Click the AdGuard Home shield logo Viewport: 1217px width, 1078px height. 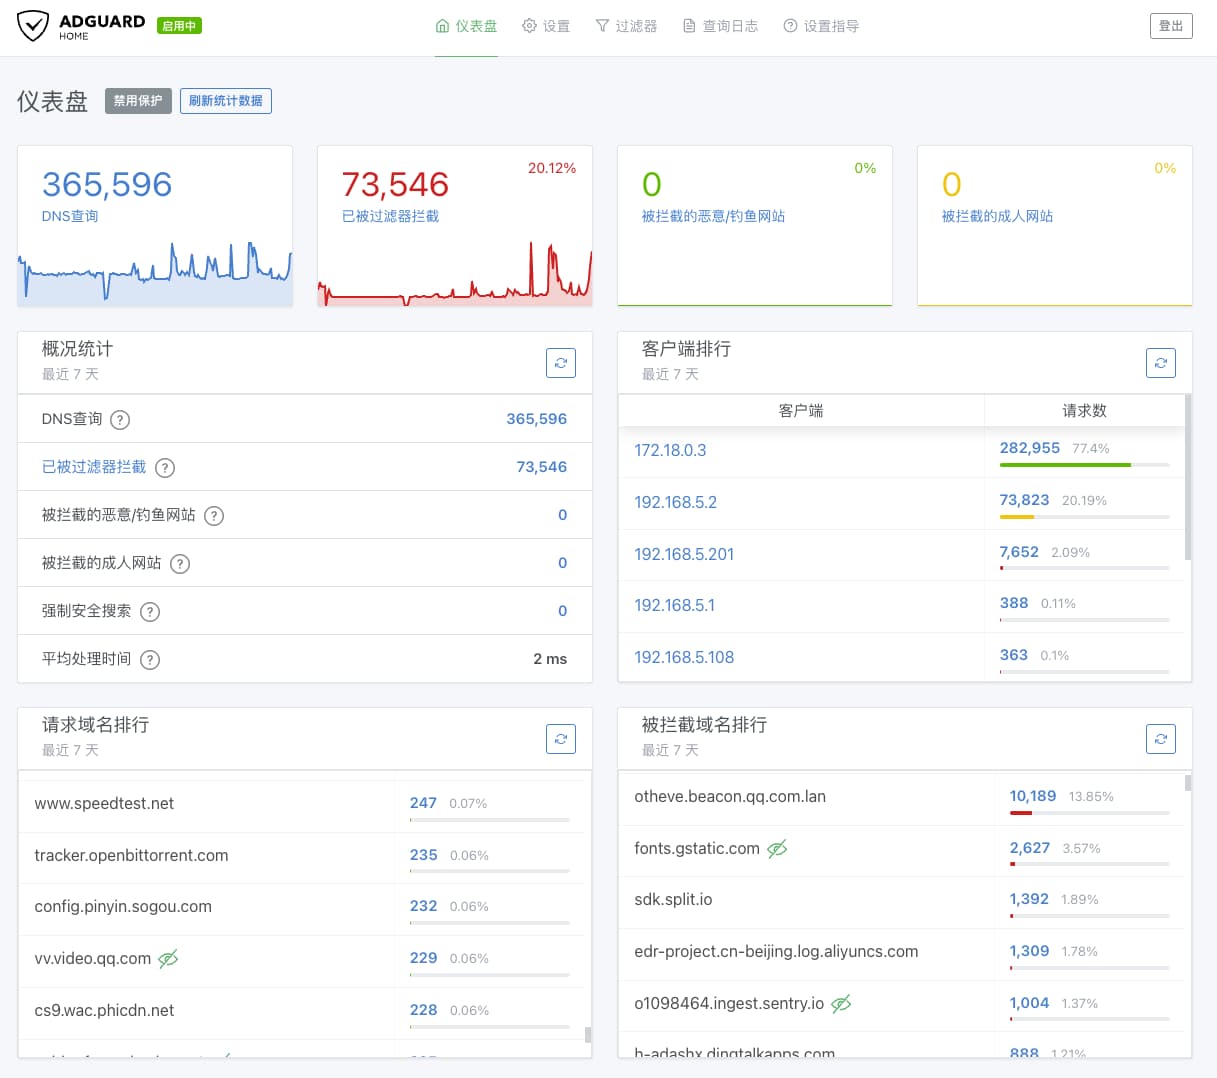34,26
